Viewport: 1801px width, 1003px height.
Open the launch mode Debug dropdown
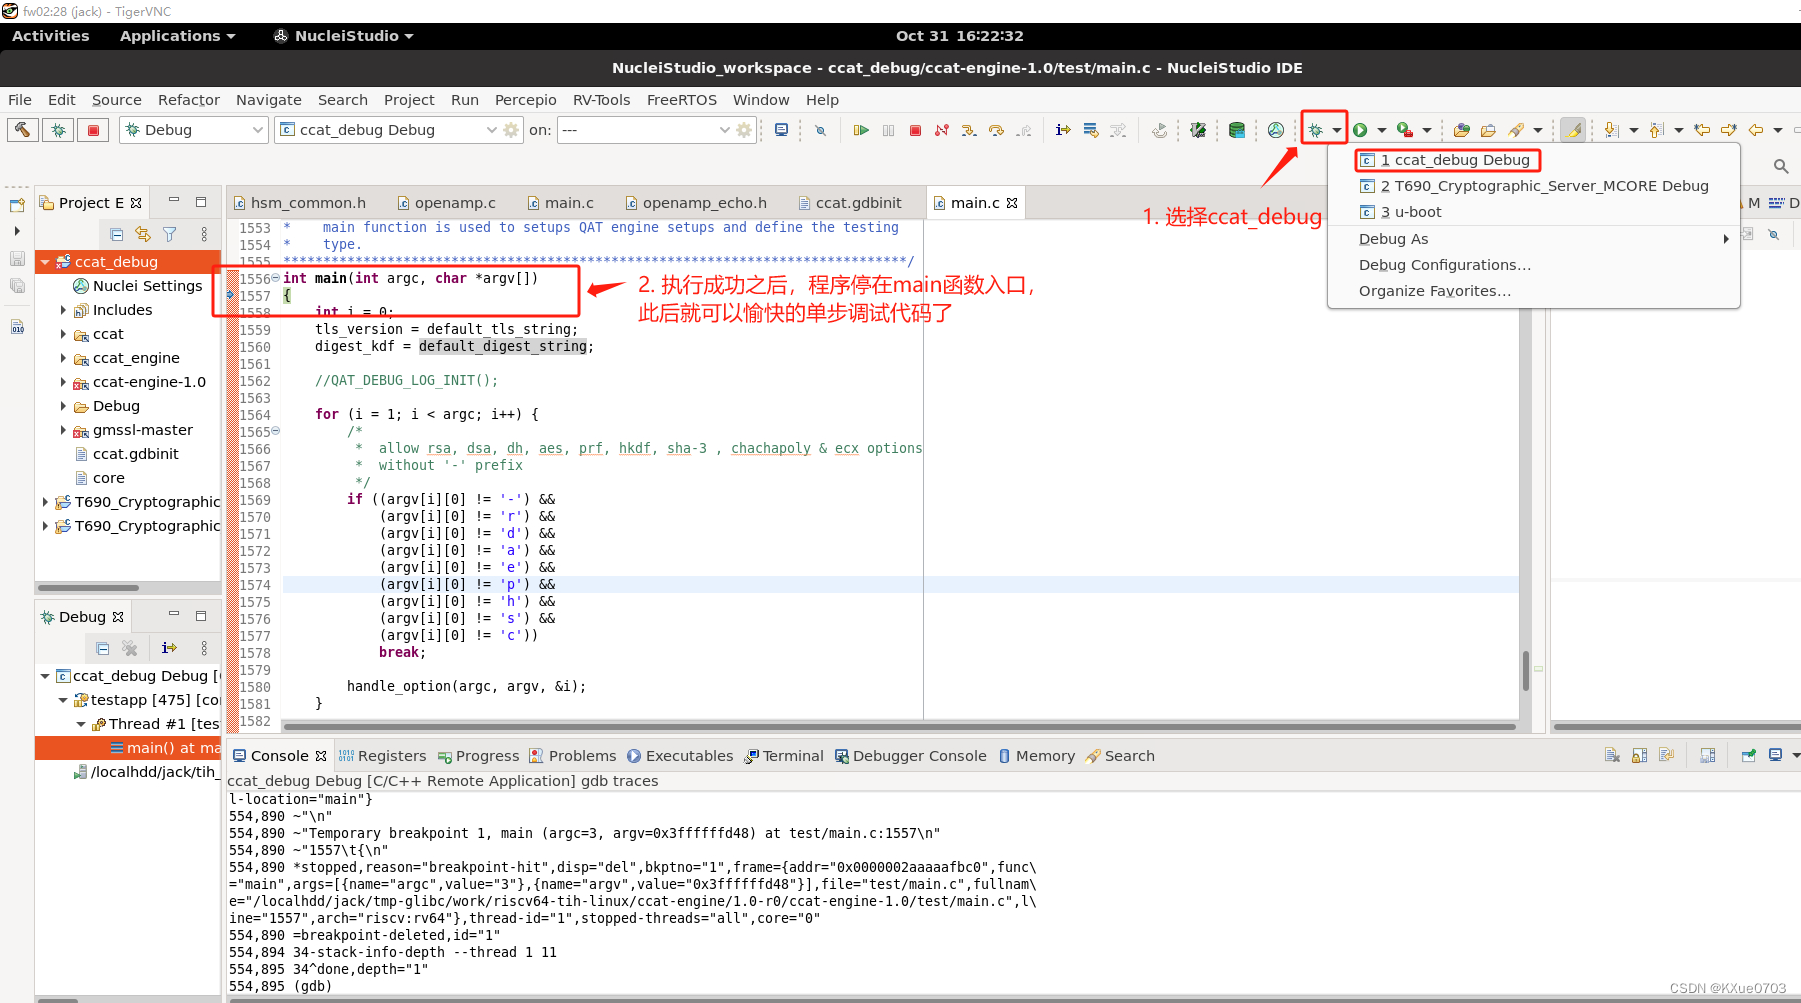[195, 130]
